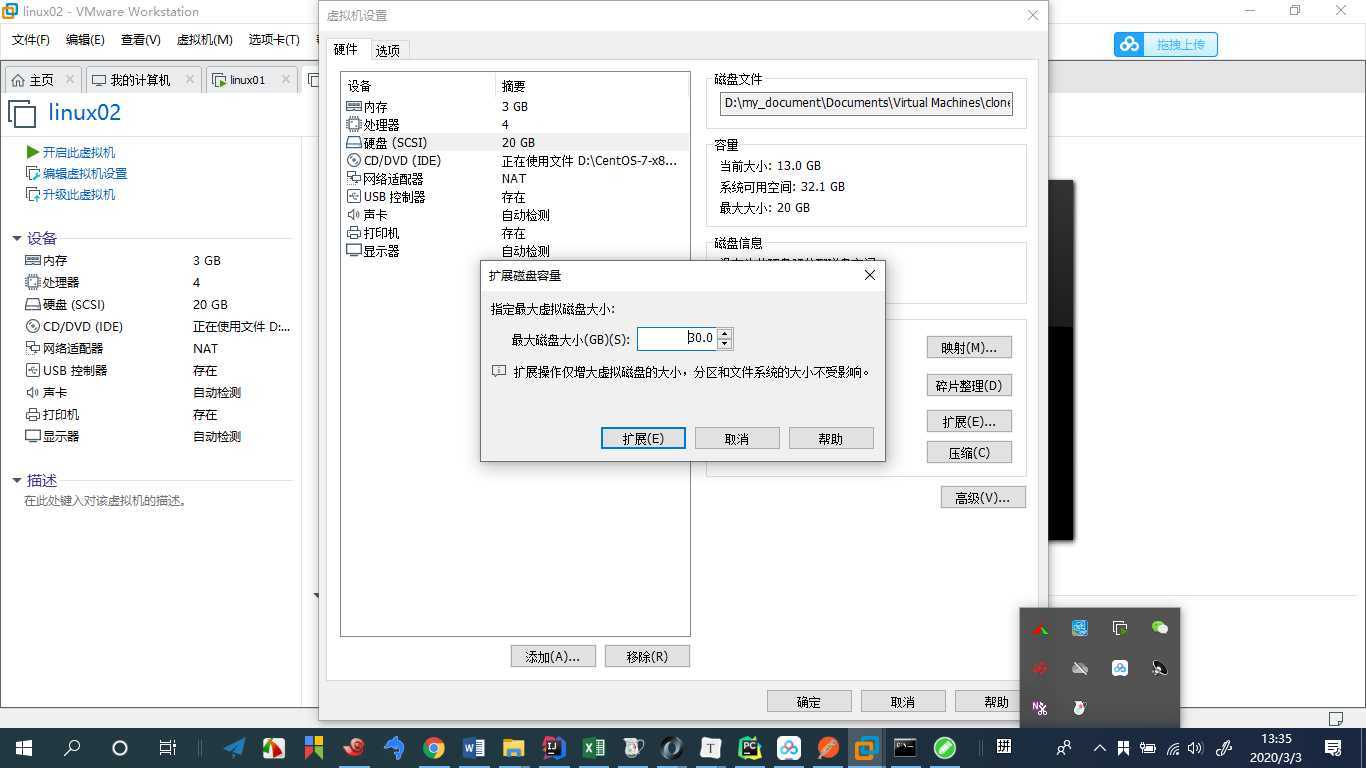The height and width of the screenshot is (768, 1366).
Task: Switch to the 选项 tab
Action: pyautogui.click(x=388, y=50)
